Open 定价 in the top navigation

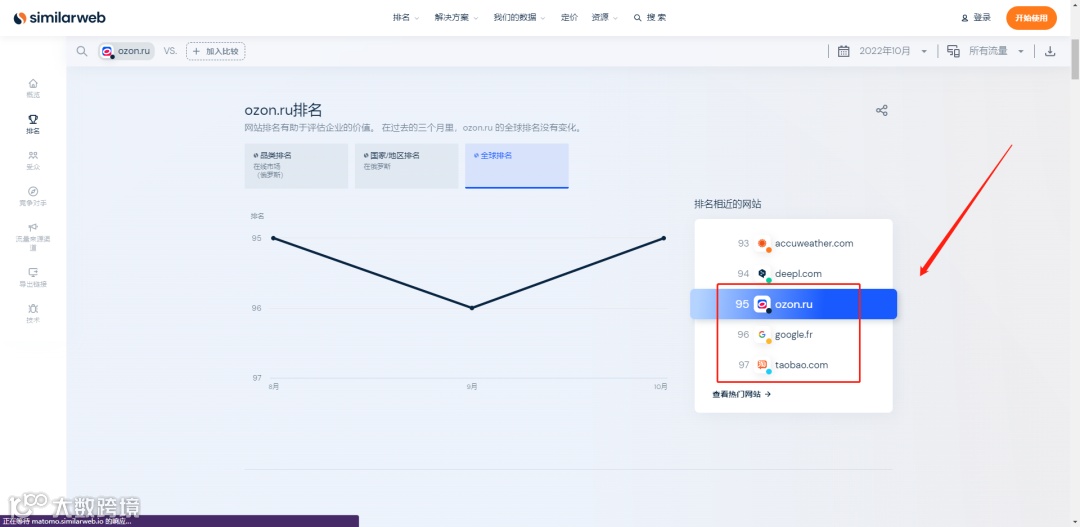coord(569,18)
